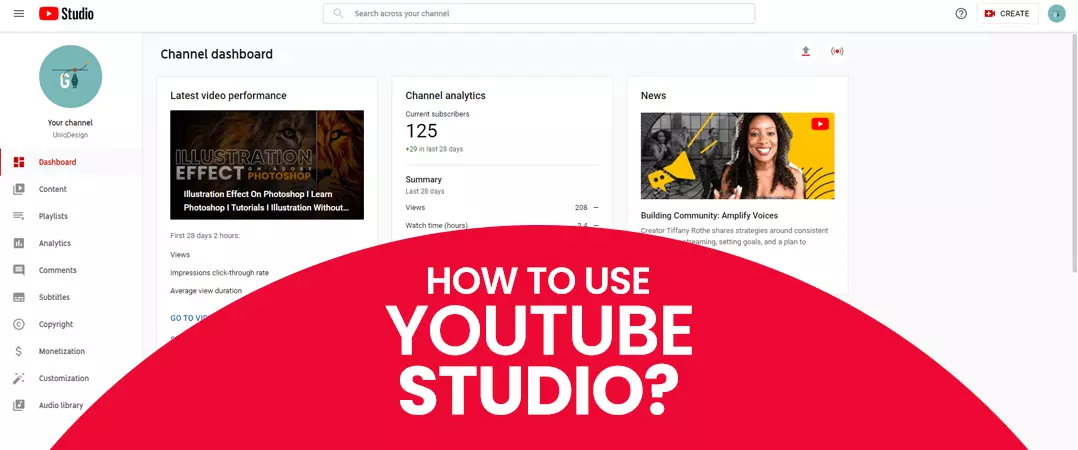This screenshot has height=450, width=1078.
Task: Click the UniqDesign channel name
Action: tap(70, 135)
